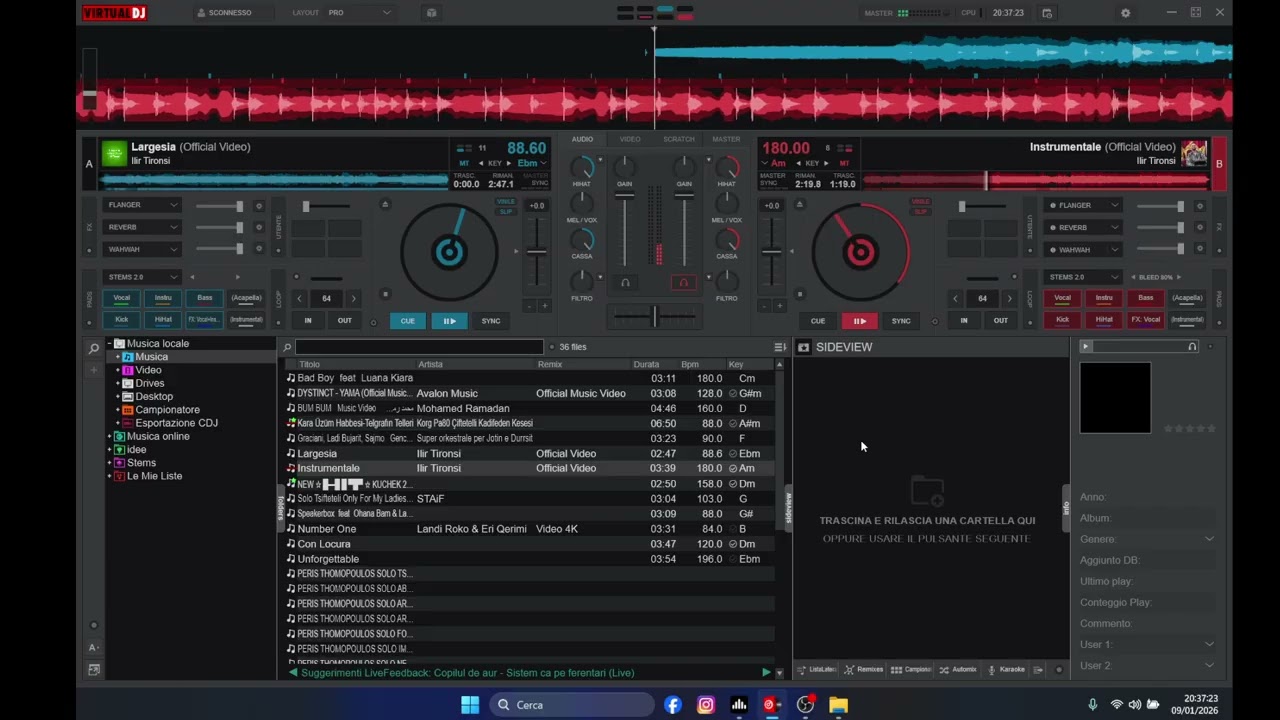
Task: Toggle the Vocal stem pad on deck A
Action: tap(122, 297)
